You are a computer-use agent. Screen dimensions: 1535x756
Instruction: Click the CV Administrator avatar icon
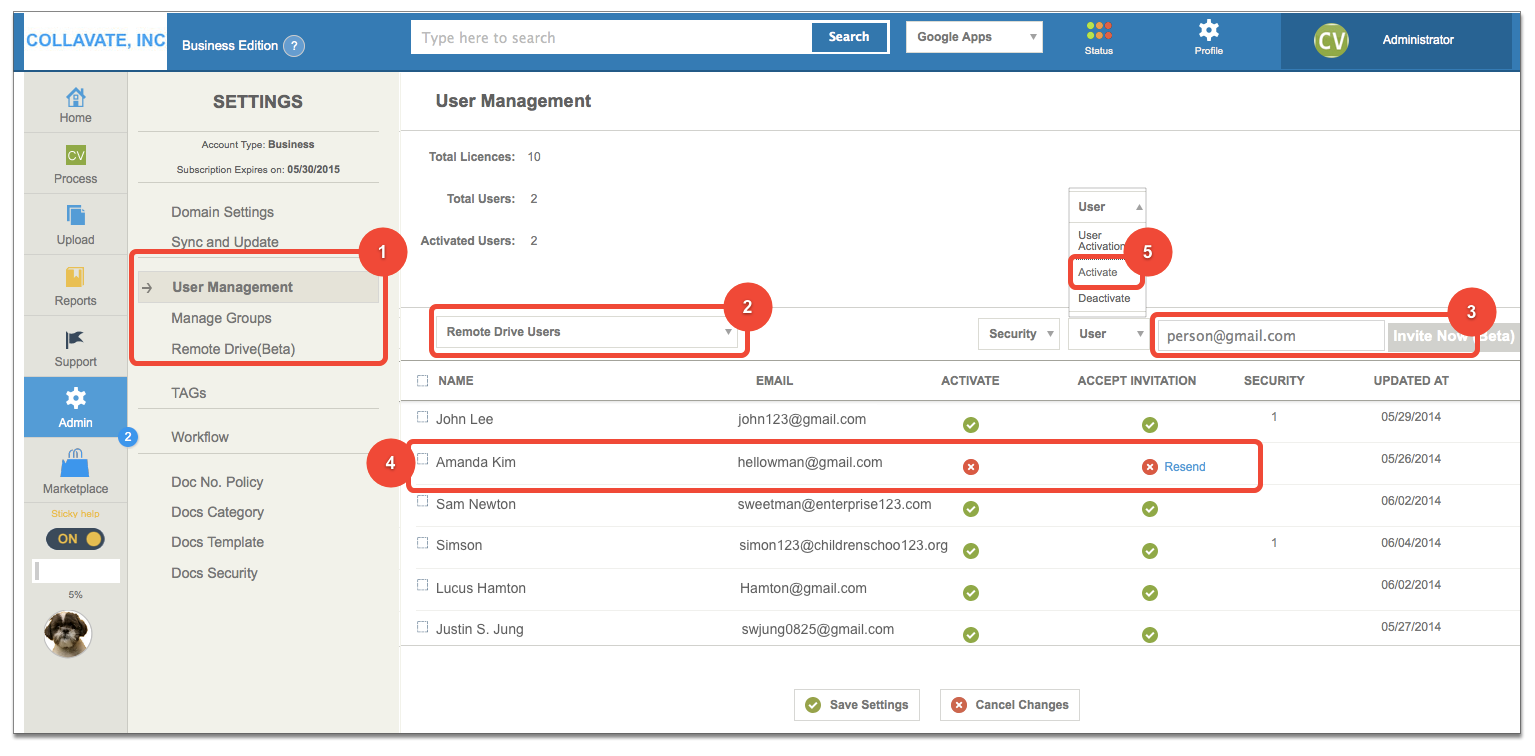[1331, 40]
